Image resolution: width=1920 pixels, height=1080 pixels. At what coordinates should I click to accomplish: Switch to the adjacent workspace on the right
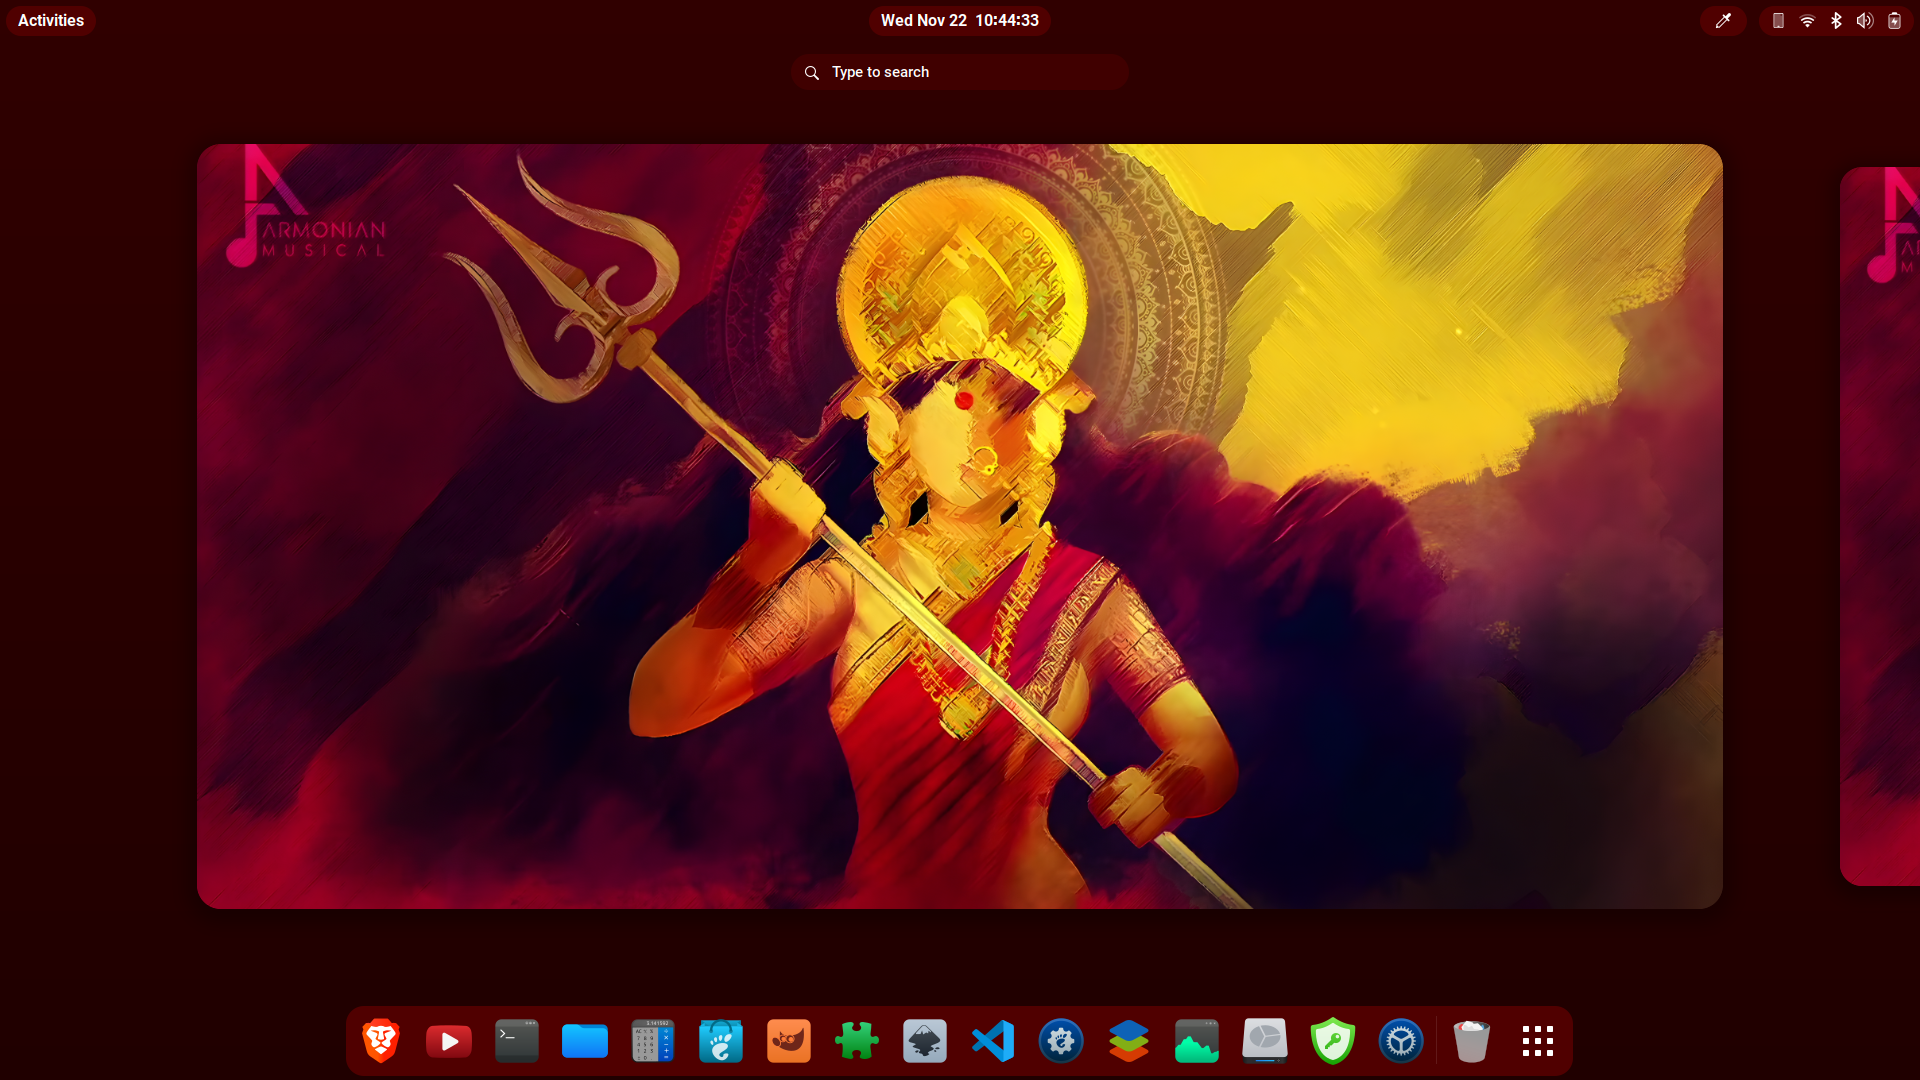[x=1880, y=526]
